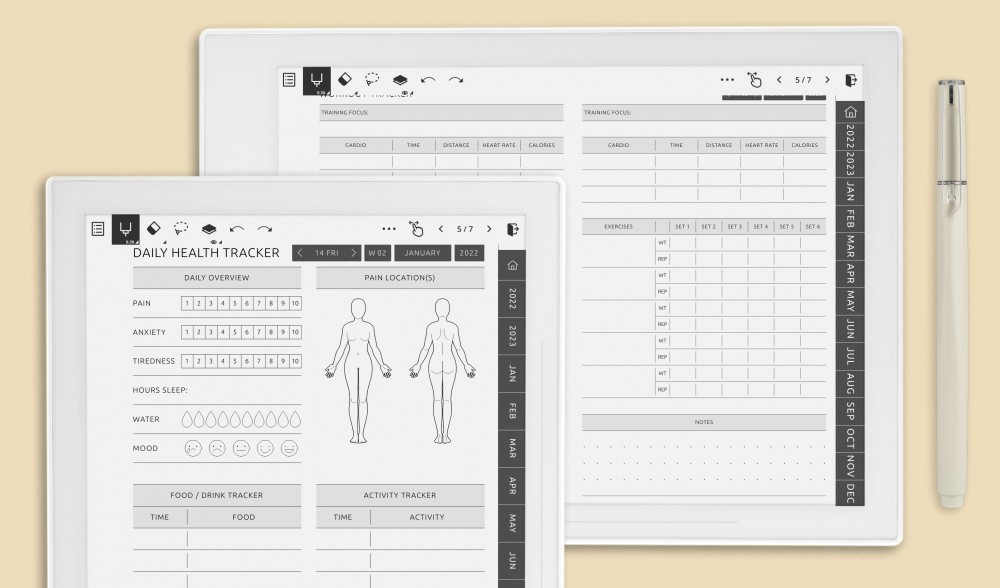Click the 2022 year link in header
Viewport: 1000px width, 588px height.
click(x=469, y=253)
